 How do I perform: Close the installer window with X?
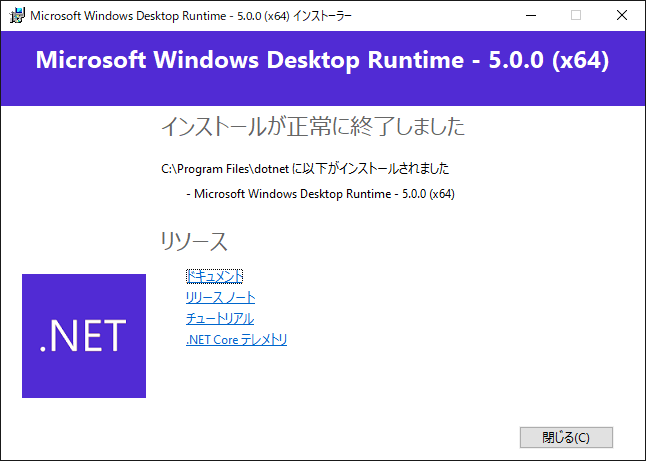pos(622,16)
